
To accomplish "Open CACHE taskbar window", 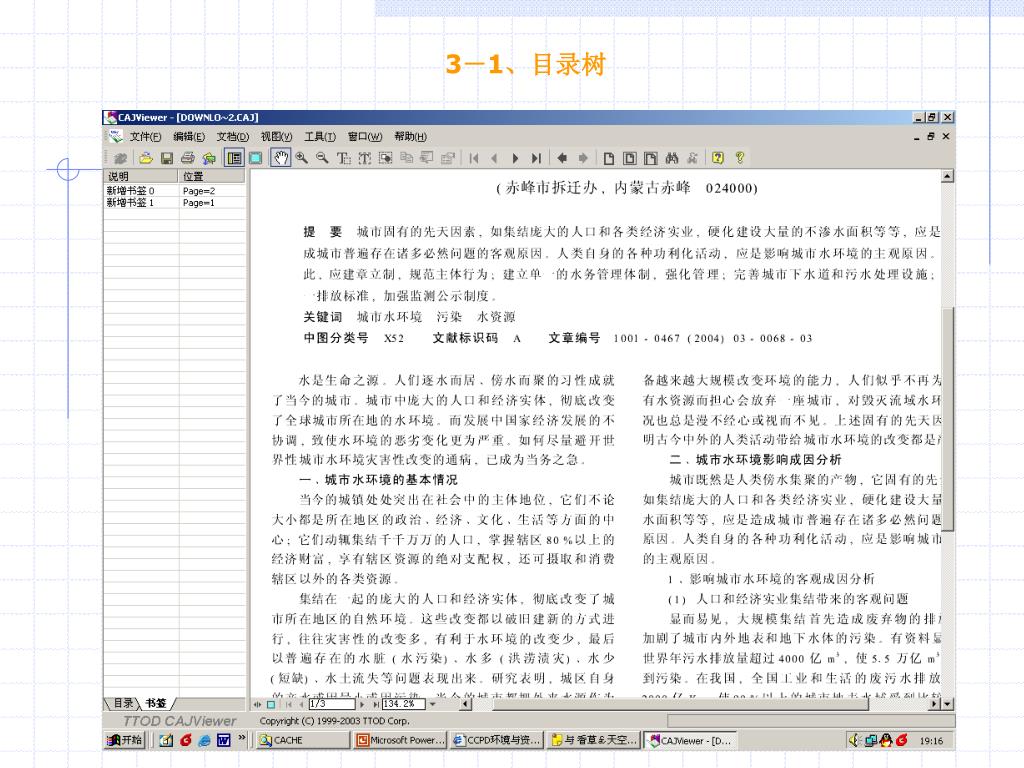I will click(302, 740).
